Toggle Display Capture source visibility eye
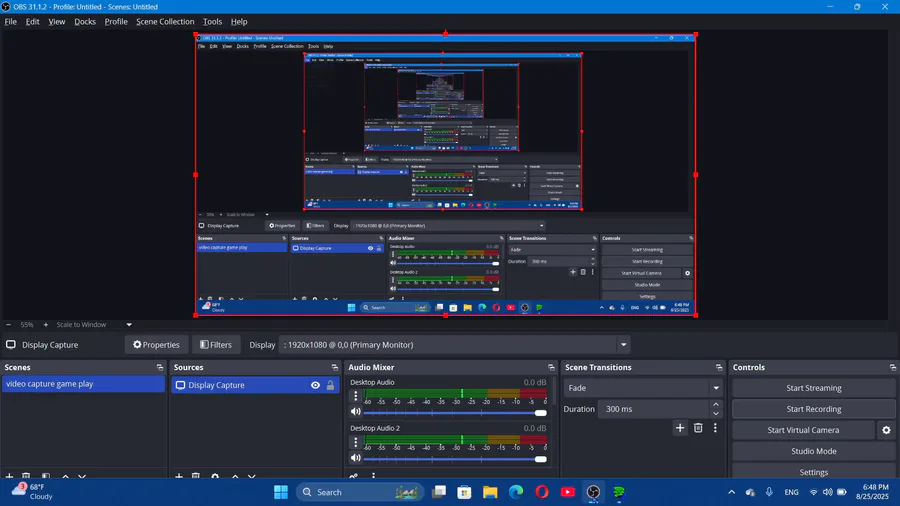The height and width of the screenshot is (506, 900). tap(315, 385)
